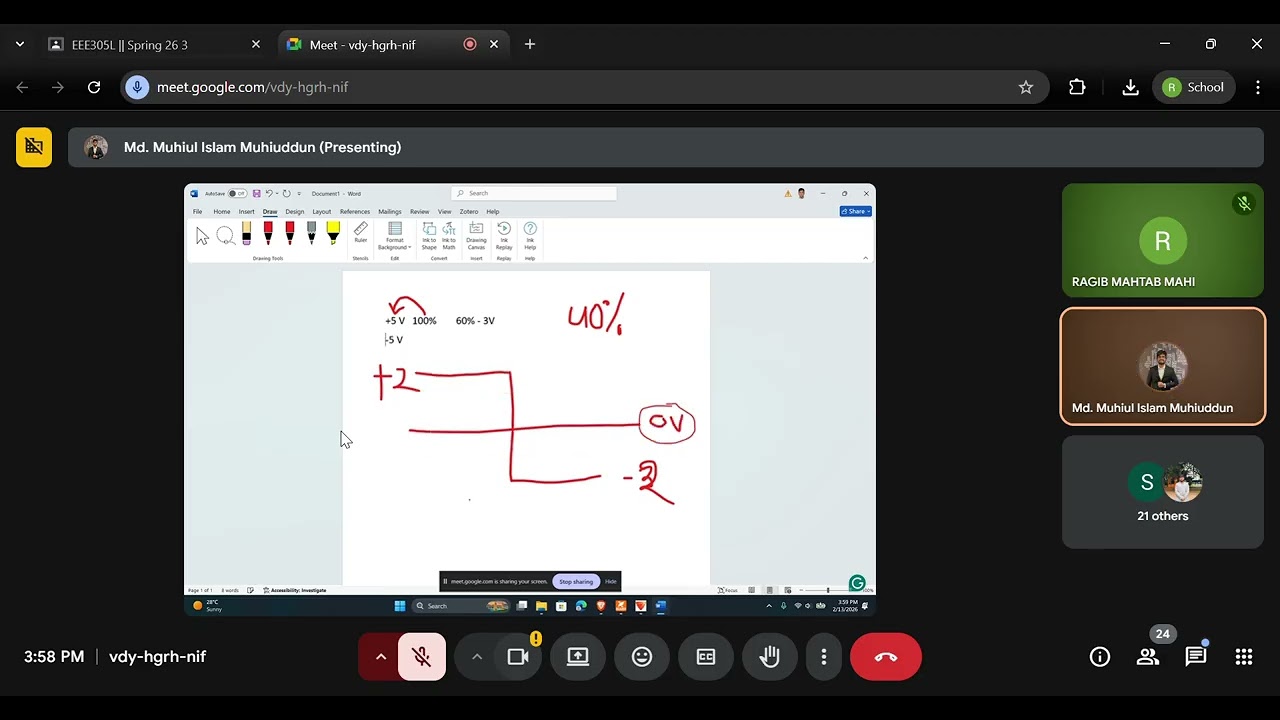Image resolution: width=1280 pixels, height=720 pixels.
Task: Open Ink Help in Word ribbon
Action: [x=530, y=235]
